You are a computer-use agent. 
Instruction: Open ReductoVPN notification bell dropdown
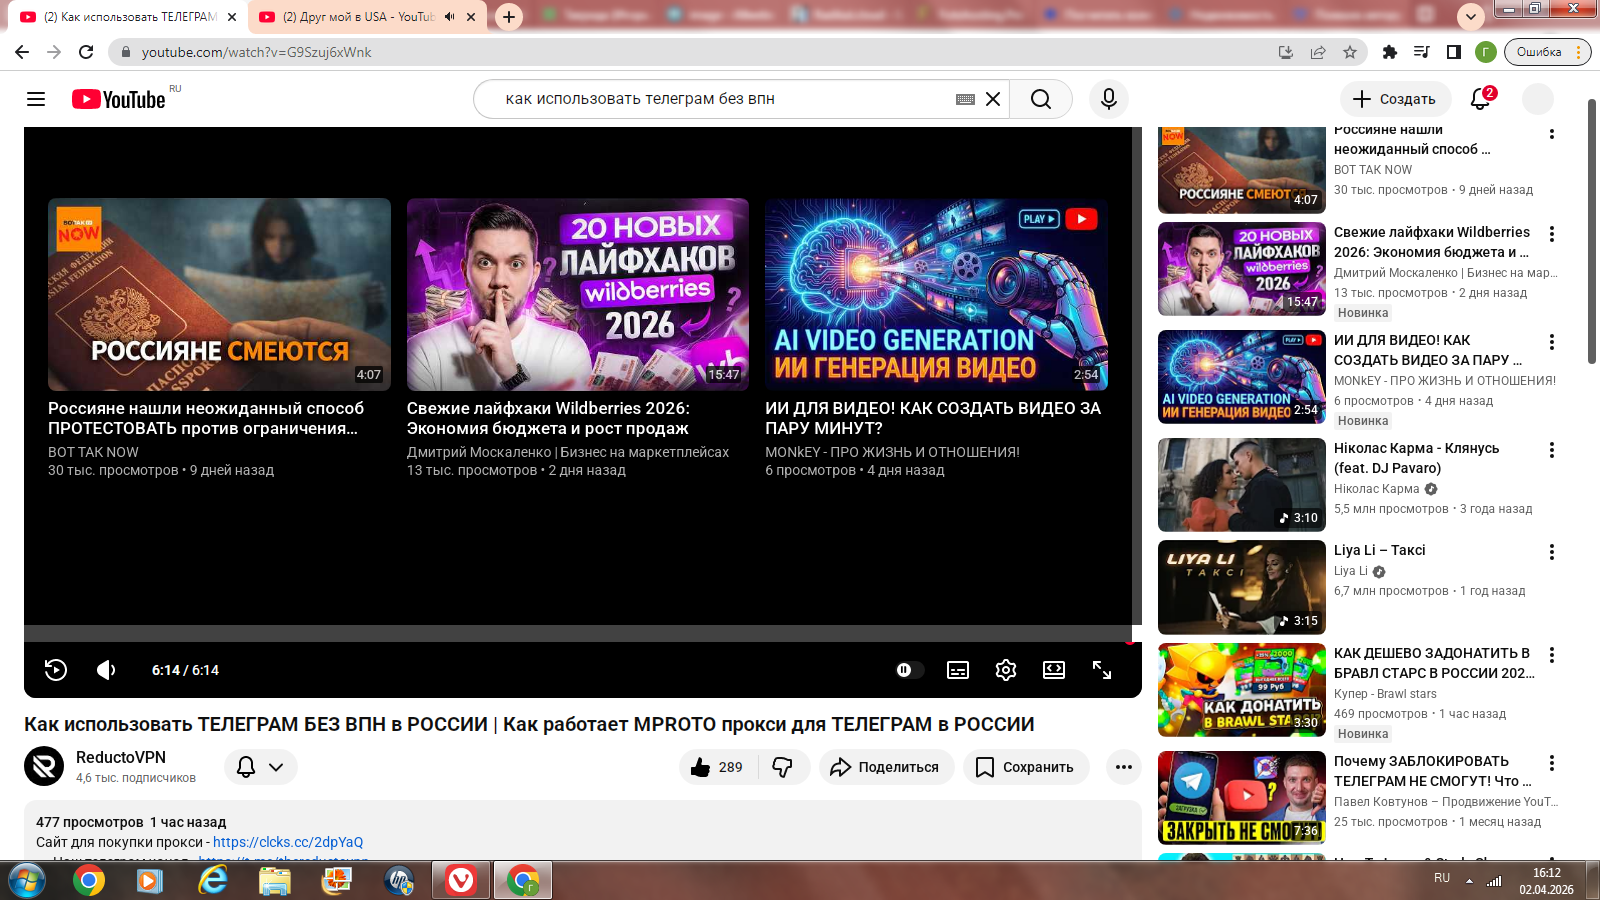pos(261,767)
